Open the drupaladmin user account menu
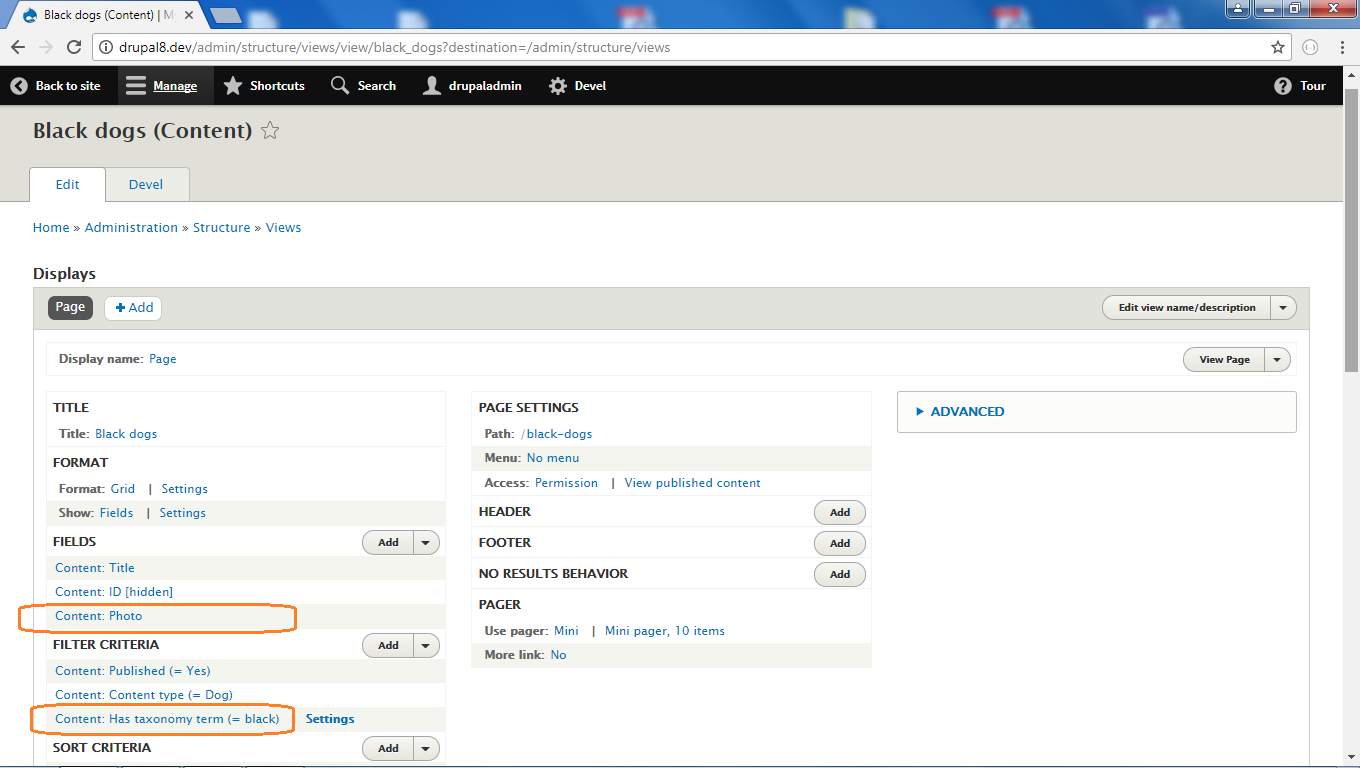This screenshot has width=1360, height=768. 471,85
